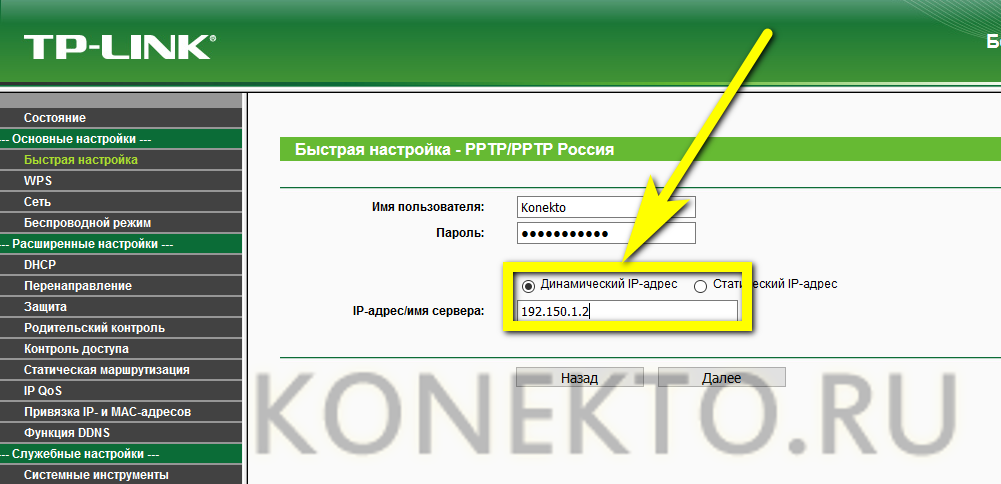Open Системные инструменты in sidebar
The height and width of the screenshot is (484, 1001).
(x=121, y=474)
